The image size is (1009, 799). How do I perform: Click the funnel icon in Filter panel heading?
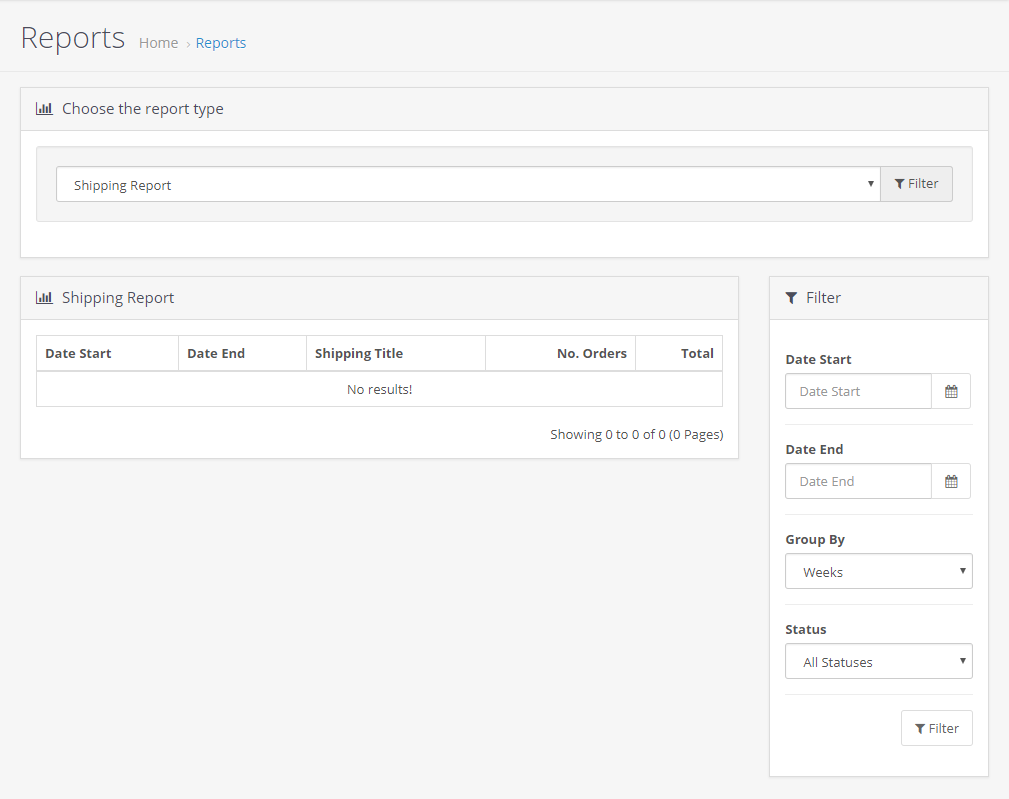[x=791, y=298]
